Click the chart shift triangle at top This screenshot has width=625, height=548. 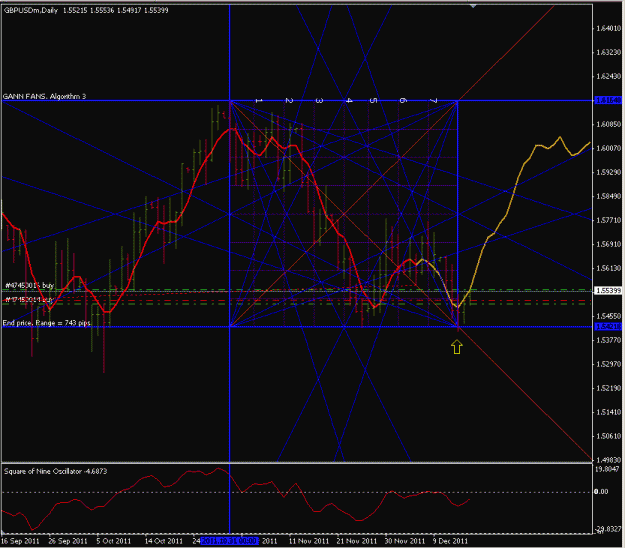(473, 6)
